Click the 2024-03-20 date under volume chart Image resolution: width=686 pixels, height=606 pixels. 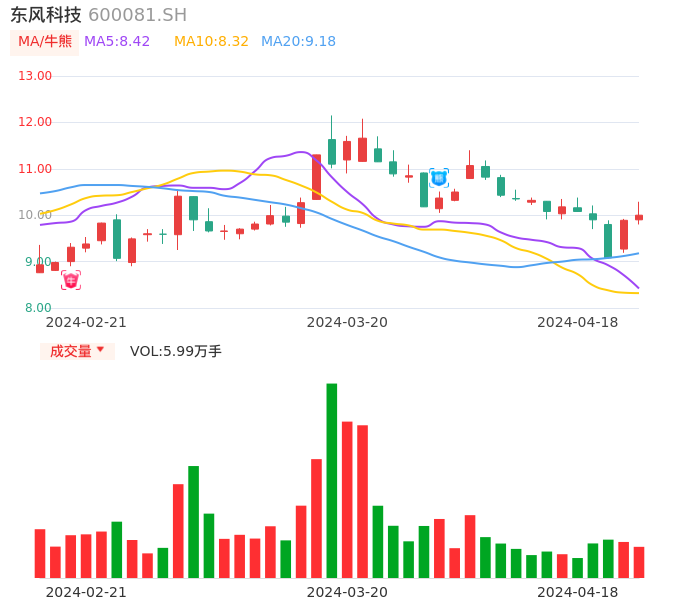[x=347, y=592]
